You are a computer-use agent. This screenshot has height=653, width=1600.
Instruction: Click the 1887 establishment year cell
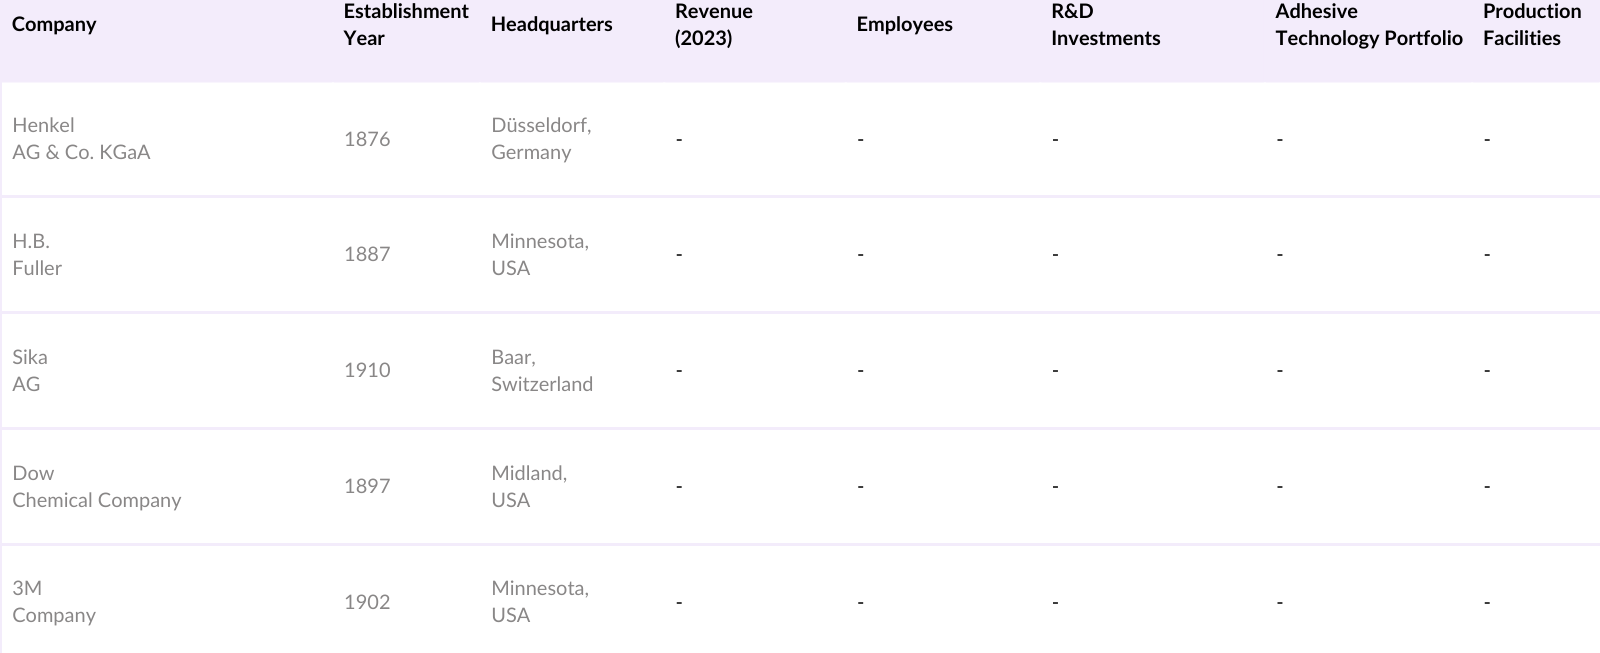pyautogui.click(x=367, y=255)
